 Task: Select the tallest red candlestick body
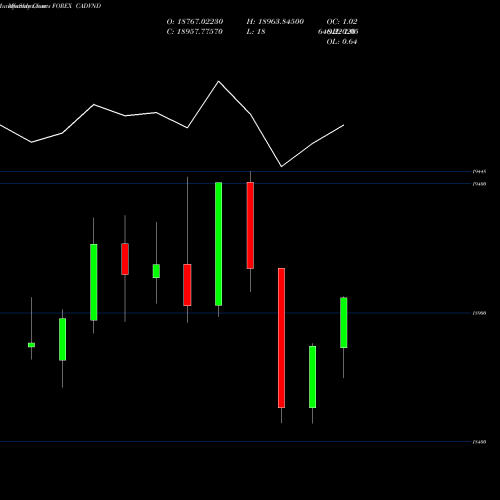pos(281,338)
